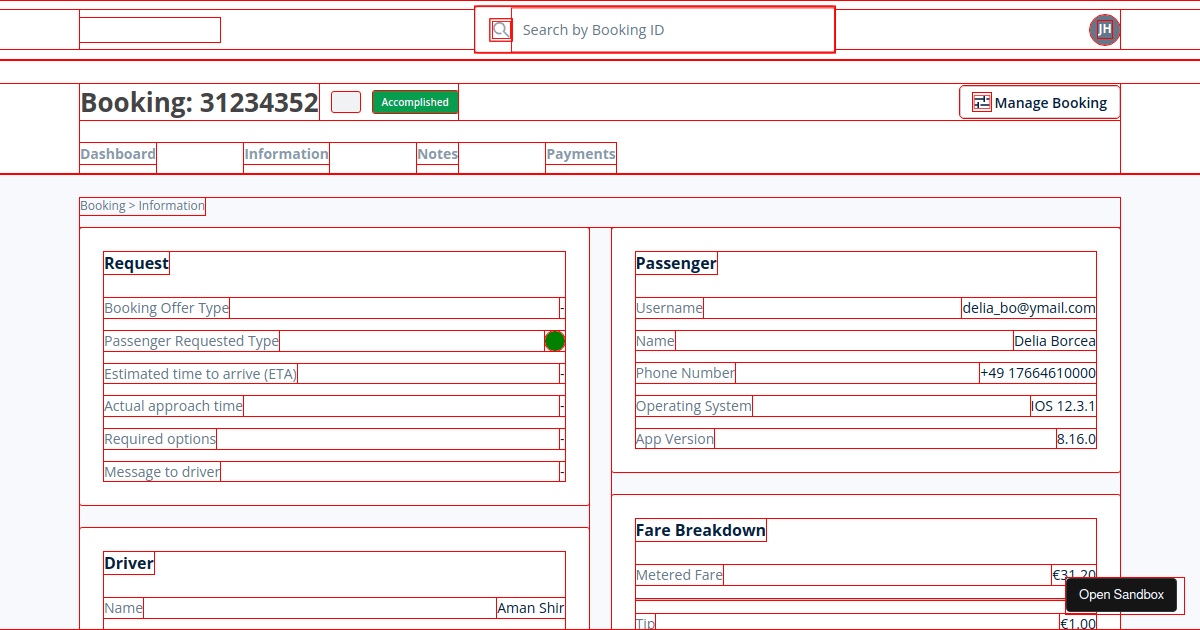Click the Accomplished status badge

(414, 101)
